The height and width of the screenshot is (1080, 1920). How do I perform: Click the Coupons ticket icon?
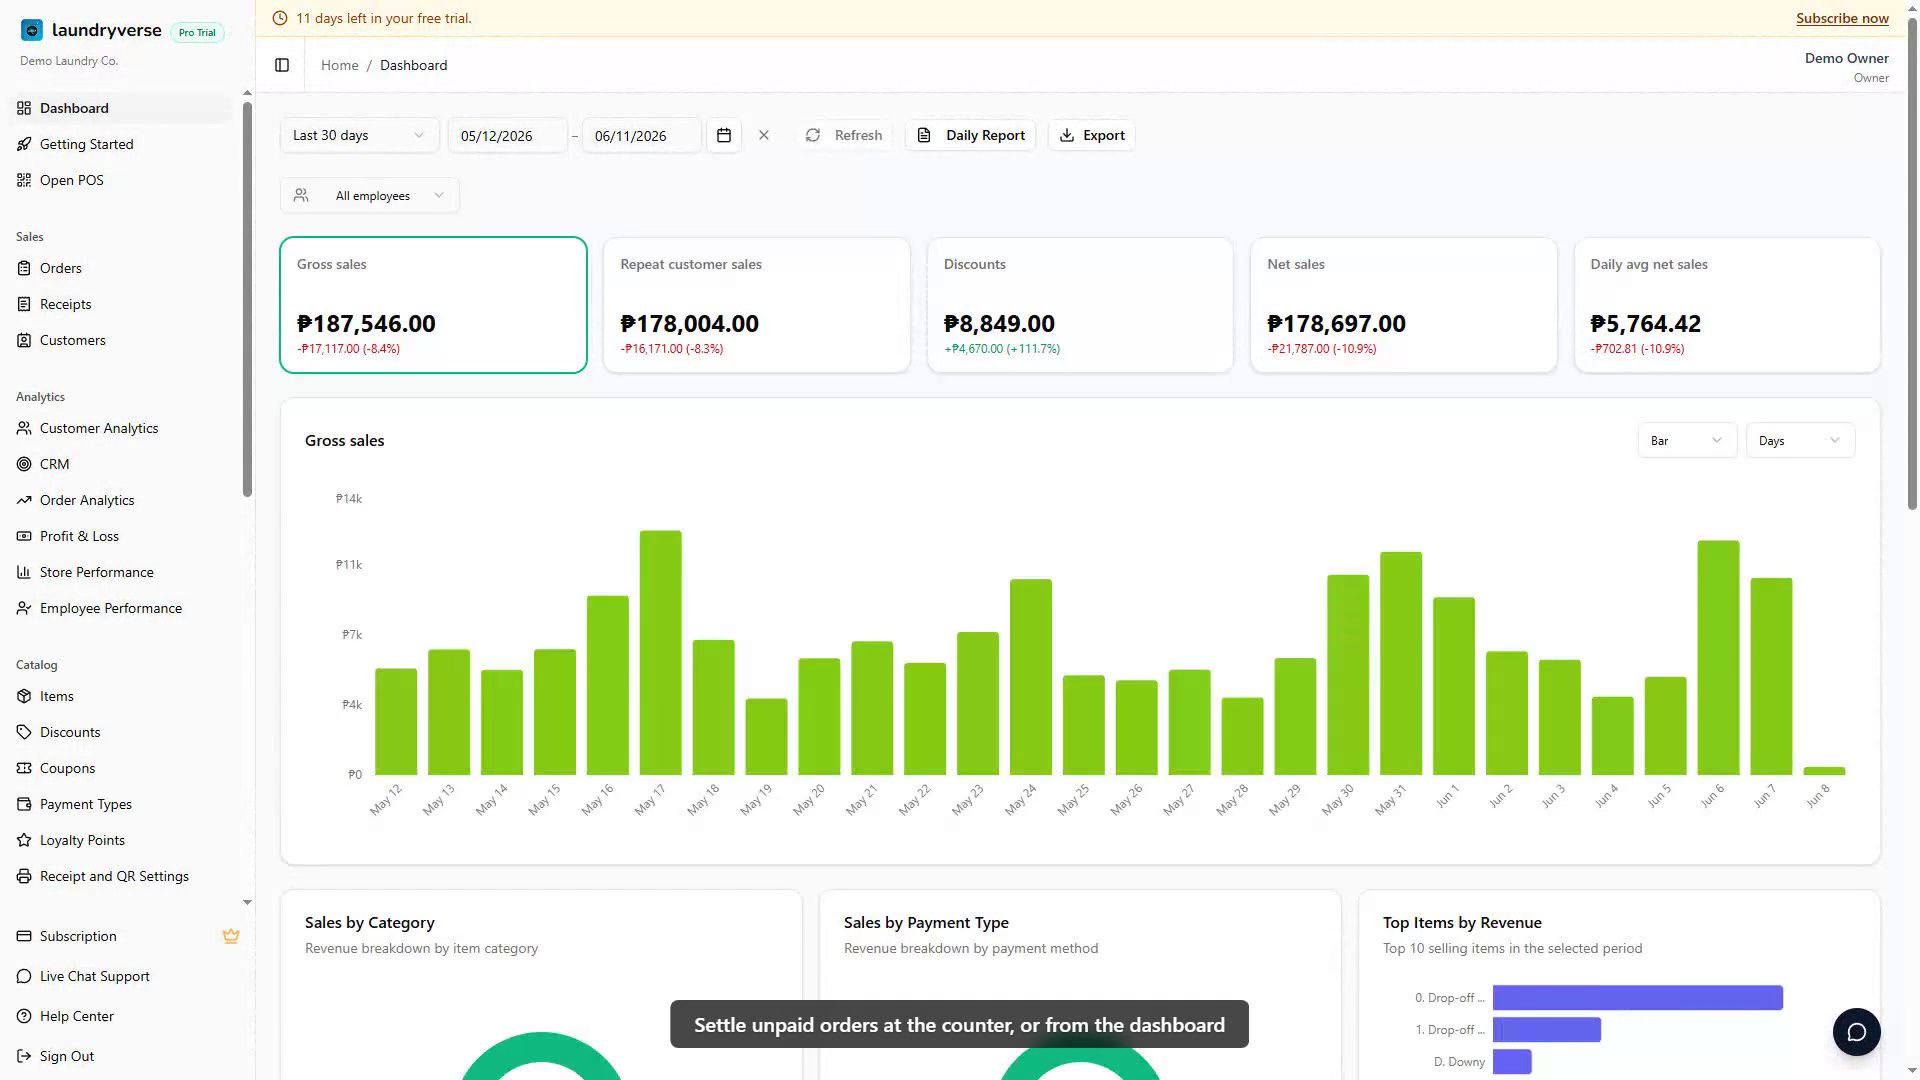24,768
